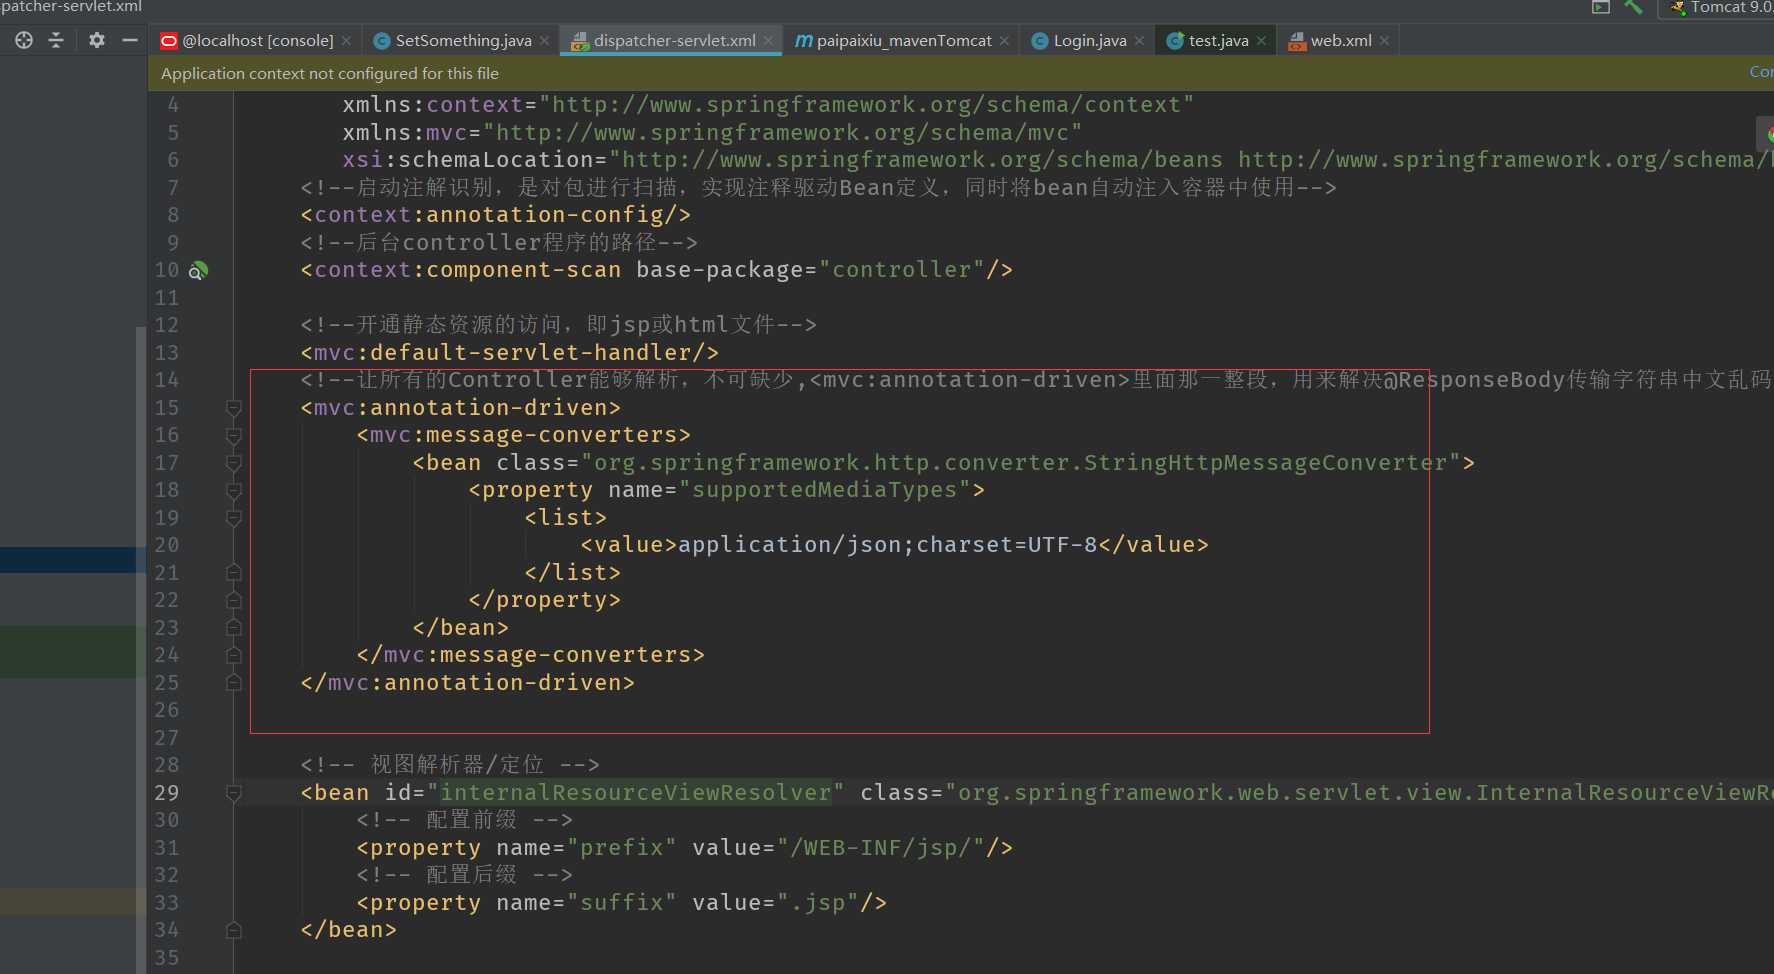Click the closing bean fold marker on line 34
Viewport: 1774px width, 974px height.
pyautogui.click(x=234, y=931)
